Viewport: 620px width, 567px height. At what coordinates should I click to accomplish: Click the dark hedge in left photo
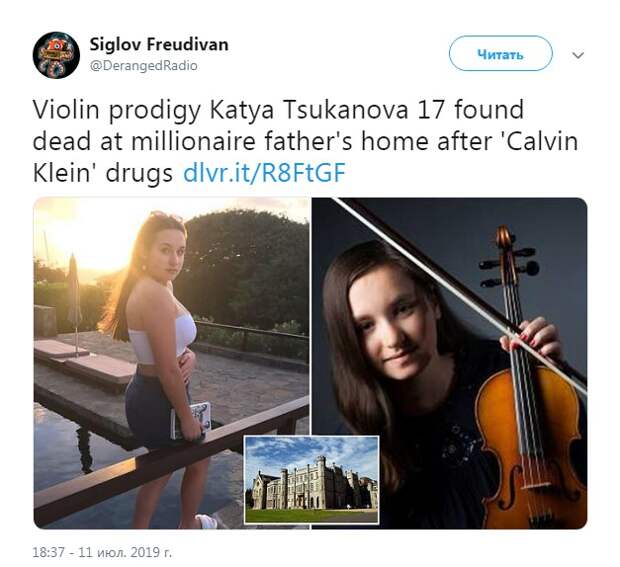(x=247, y=269)
